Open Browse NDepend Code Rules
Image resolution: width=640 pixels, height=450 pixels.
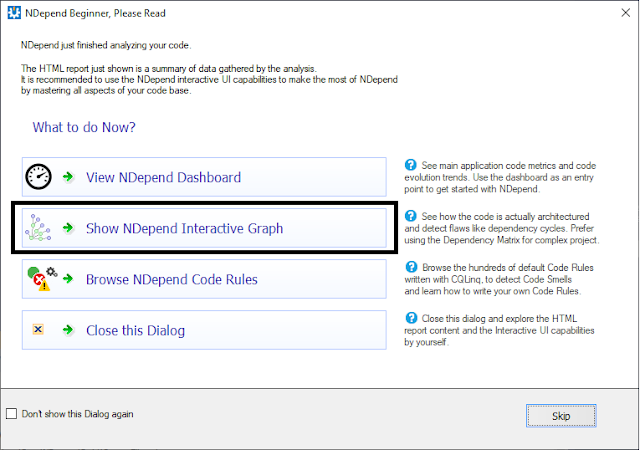tap(204, 279)
